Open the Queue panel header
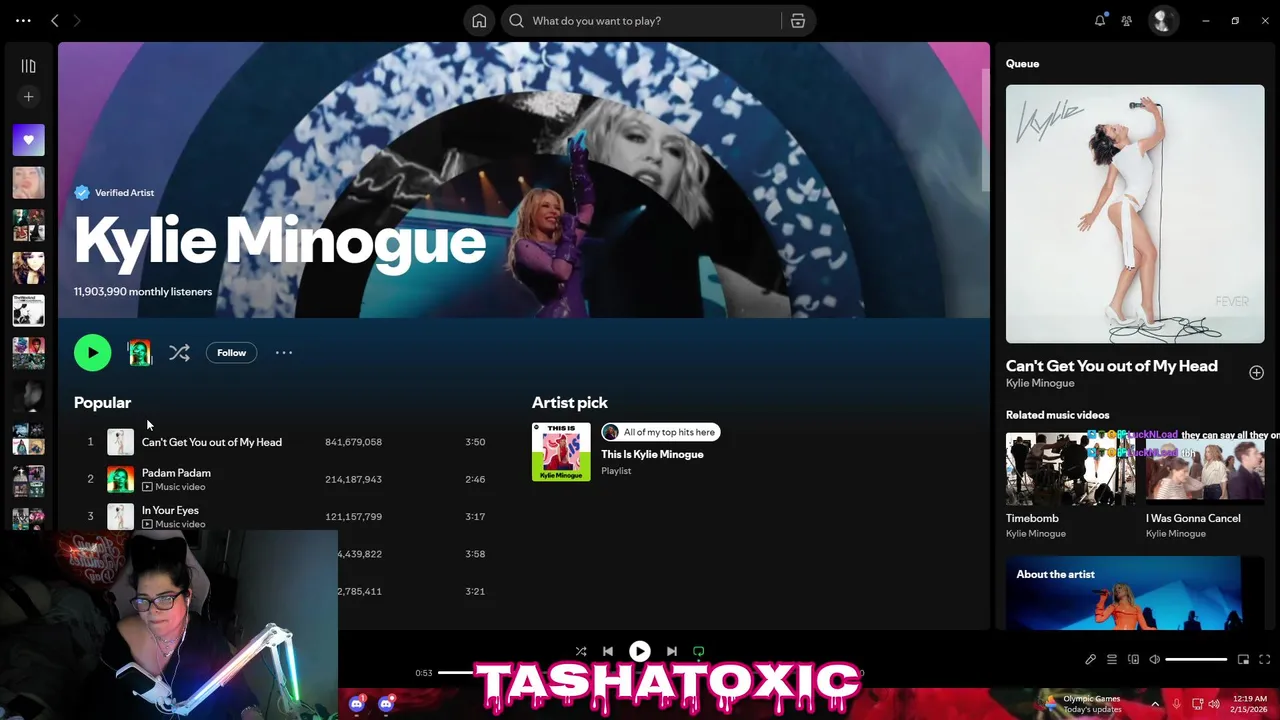 click(1022, 64)
